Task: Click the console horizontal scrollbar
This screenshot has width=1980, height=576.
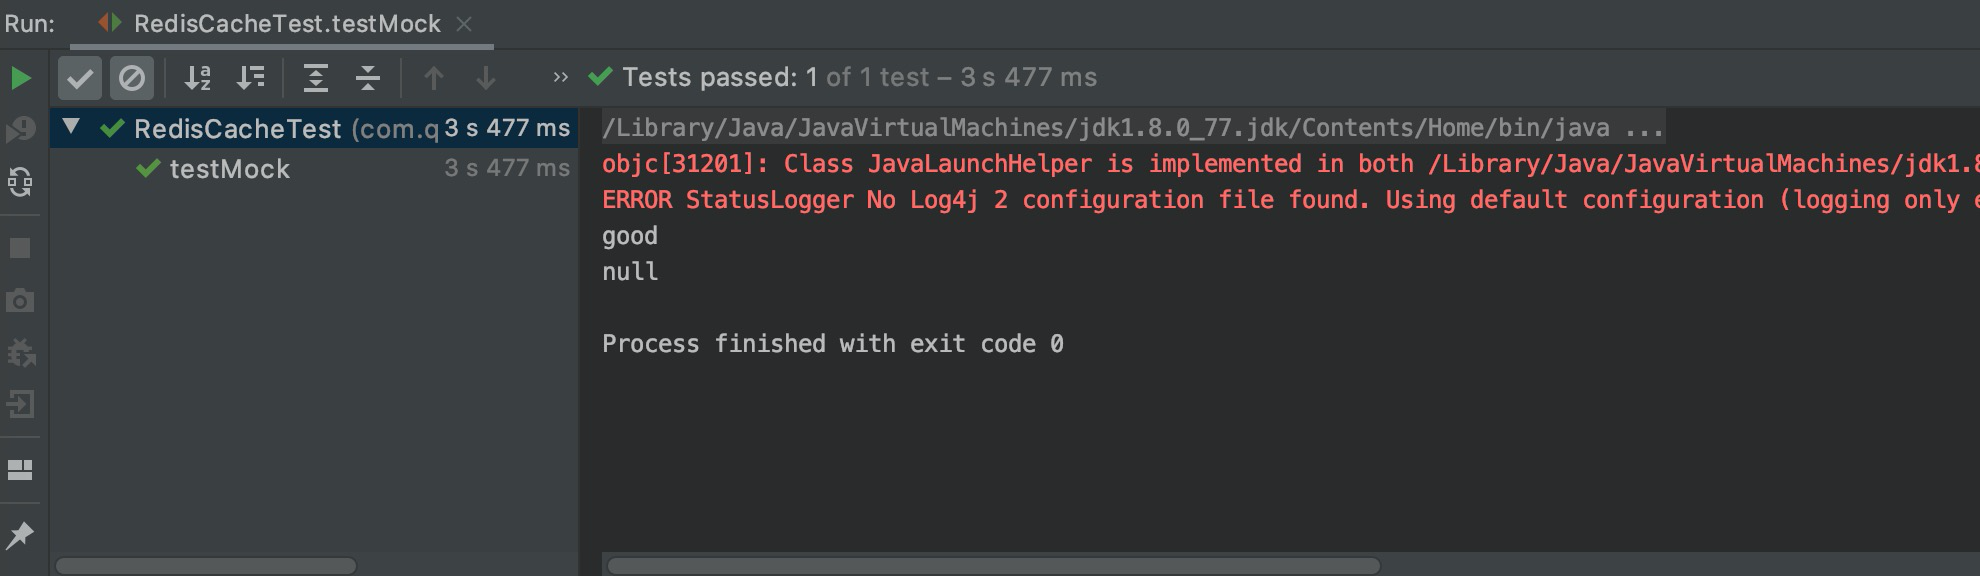Action: coord(994,566)
